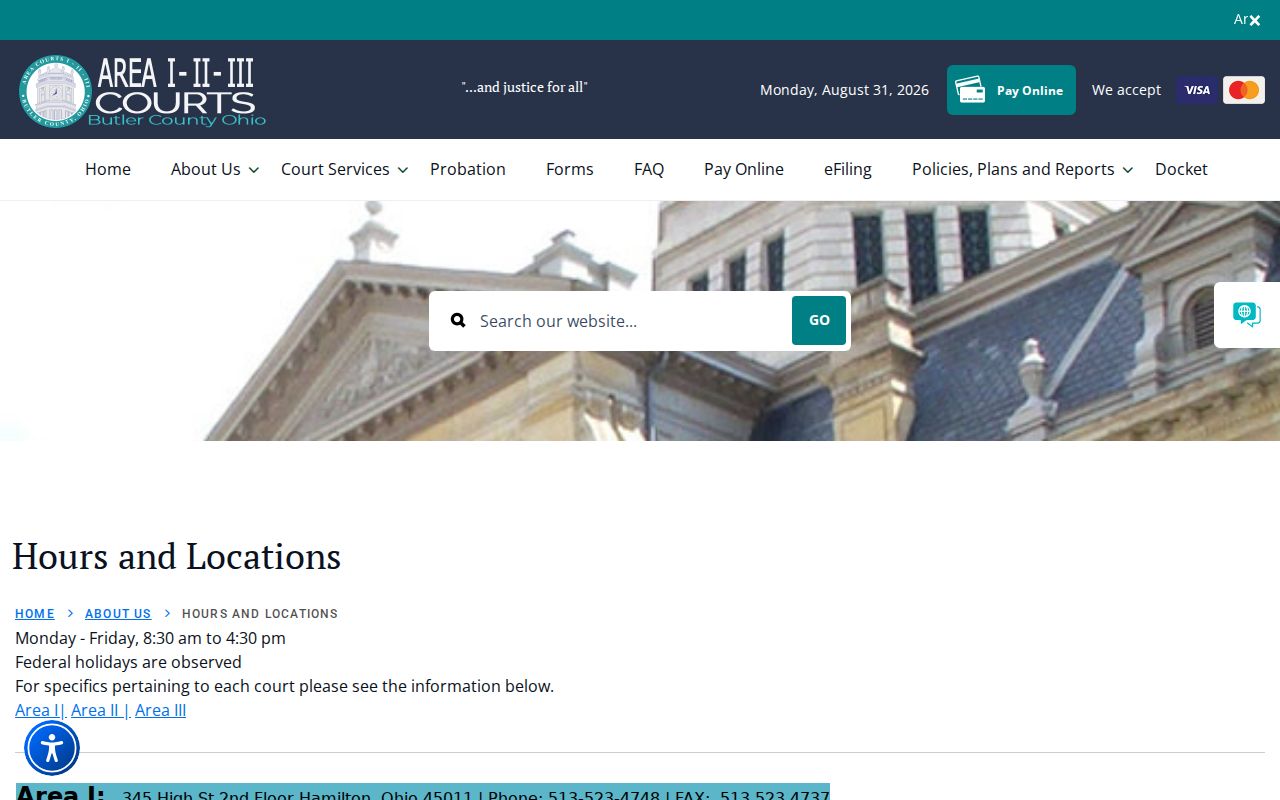This screenshot has height=800, width=1280.
Task: Click the Mastercard icon
Action: point(1244,90)
